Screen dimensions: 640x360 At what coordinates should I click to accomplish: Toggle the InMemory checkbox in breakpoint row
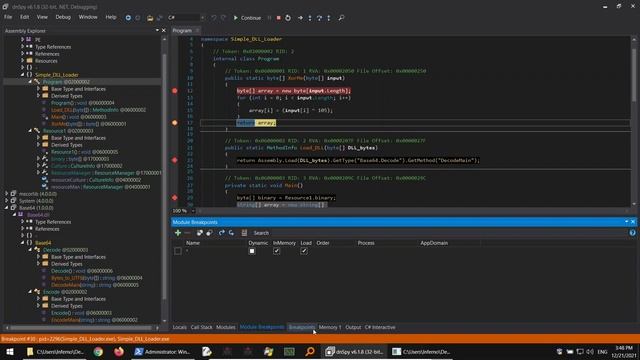(x=277, y=251)
